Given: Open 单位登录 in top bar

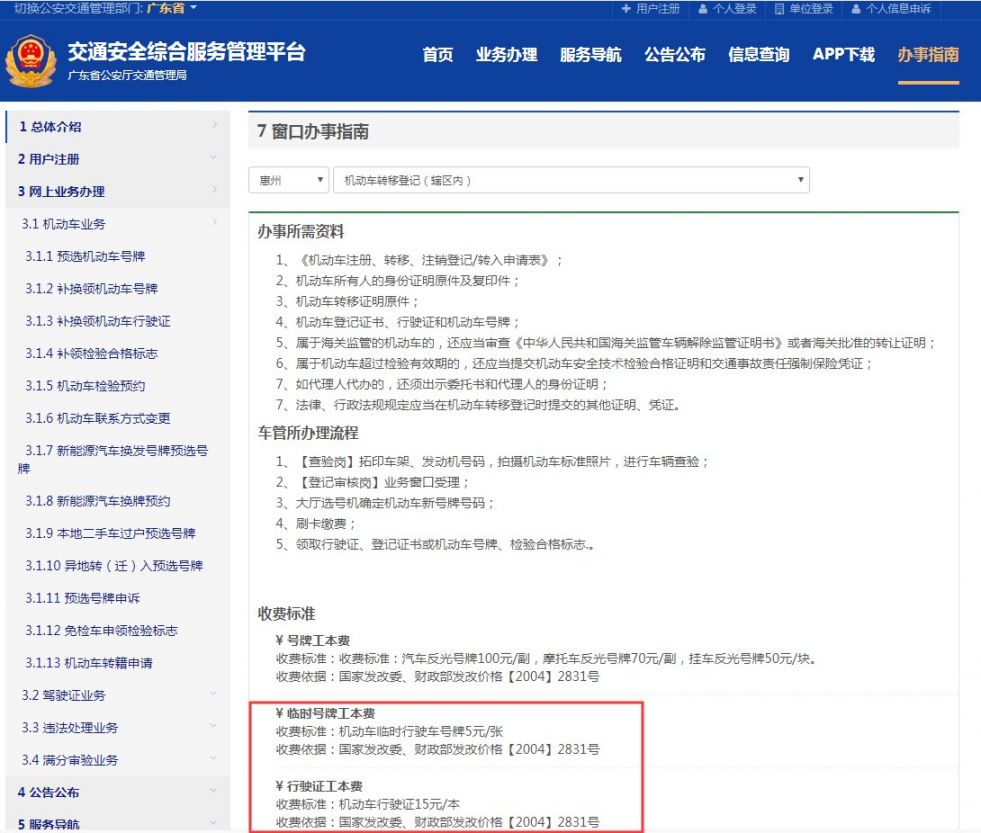Looking at the screenshot, I should coord(804,9).
